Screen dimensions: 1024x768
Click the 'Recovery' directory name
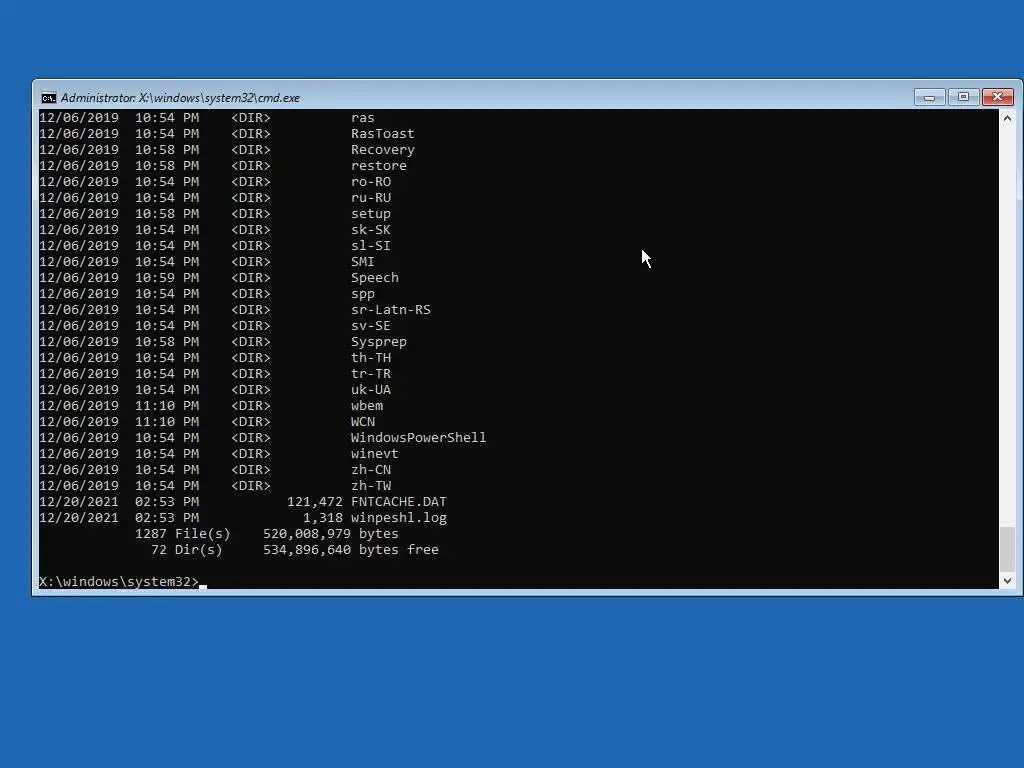(x=383, y=150)
